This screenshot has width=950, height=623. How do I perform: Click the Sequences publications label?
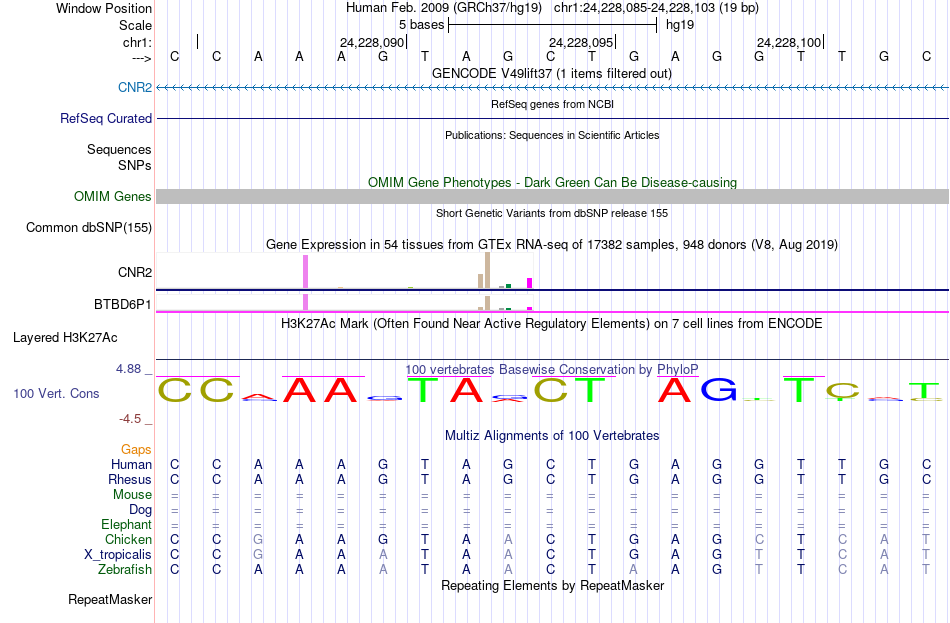[119, 149]
